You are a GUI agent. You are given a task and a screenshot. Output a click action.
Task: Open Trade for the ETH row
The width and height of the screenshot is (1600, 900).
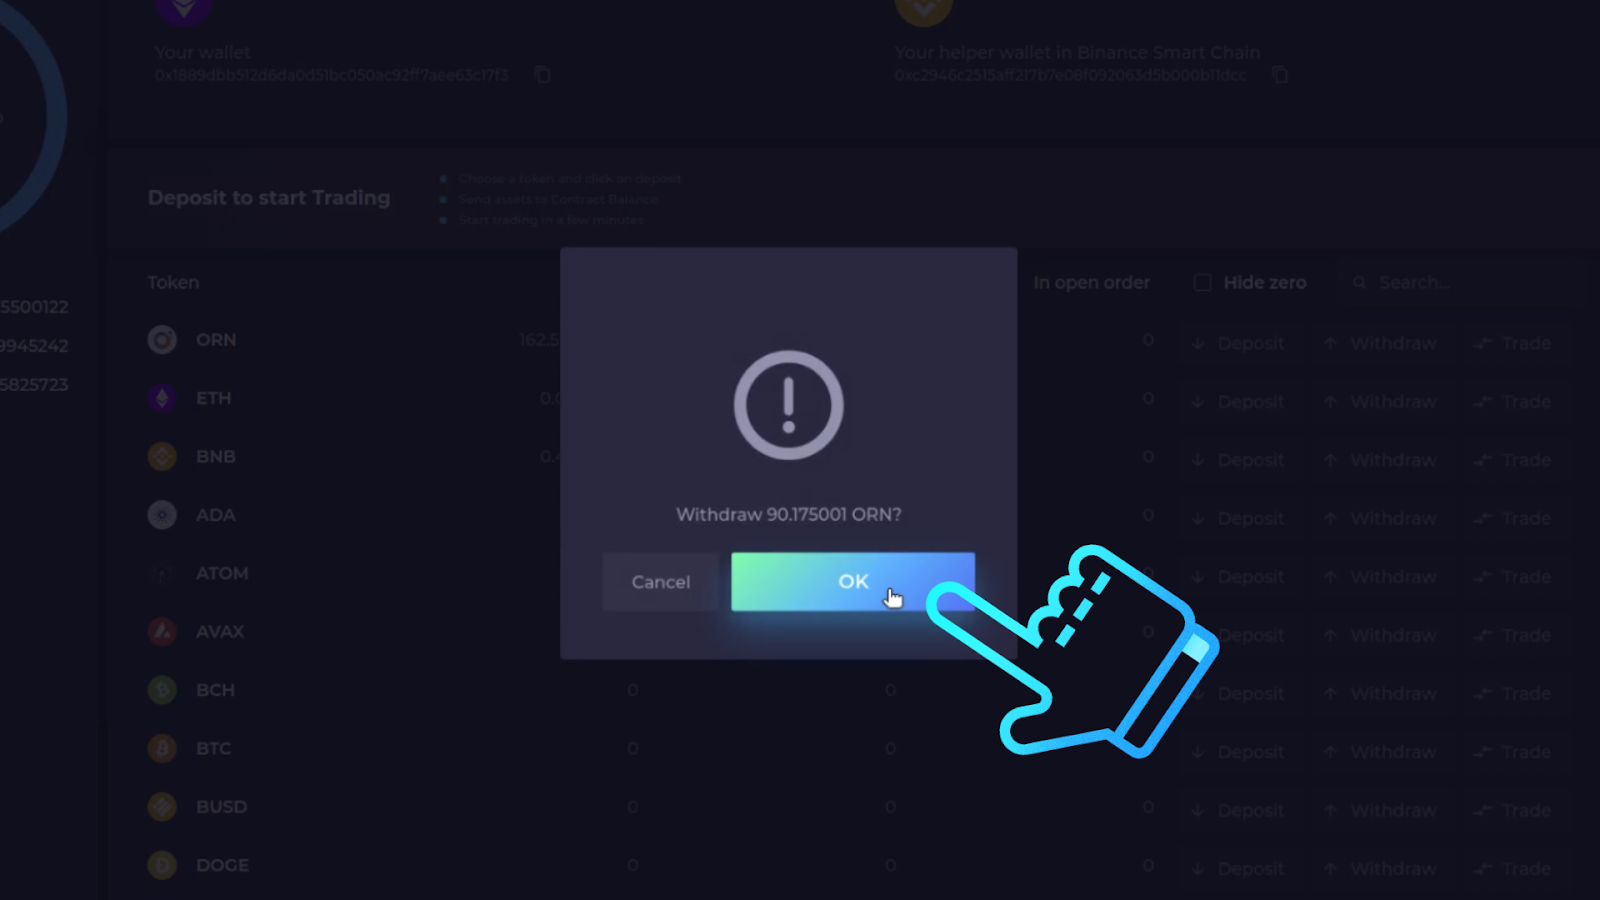click(1513, 402)
